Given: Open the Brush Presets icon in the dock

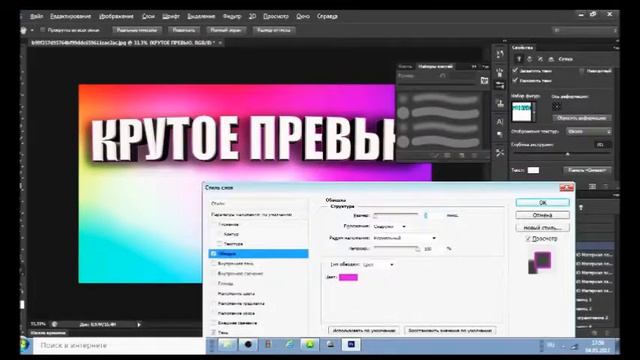Looking at the screenshot, I should pos(500,85).
